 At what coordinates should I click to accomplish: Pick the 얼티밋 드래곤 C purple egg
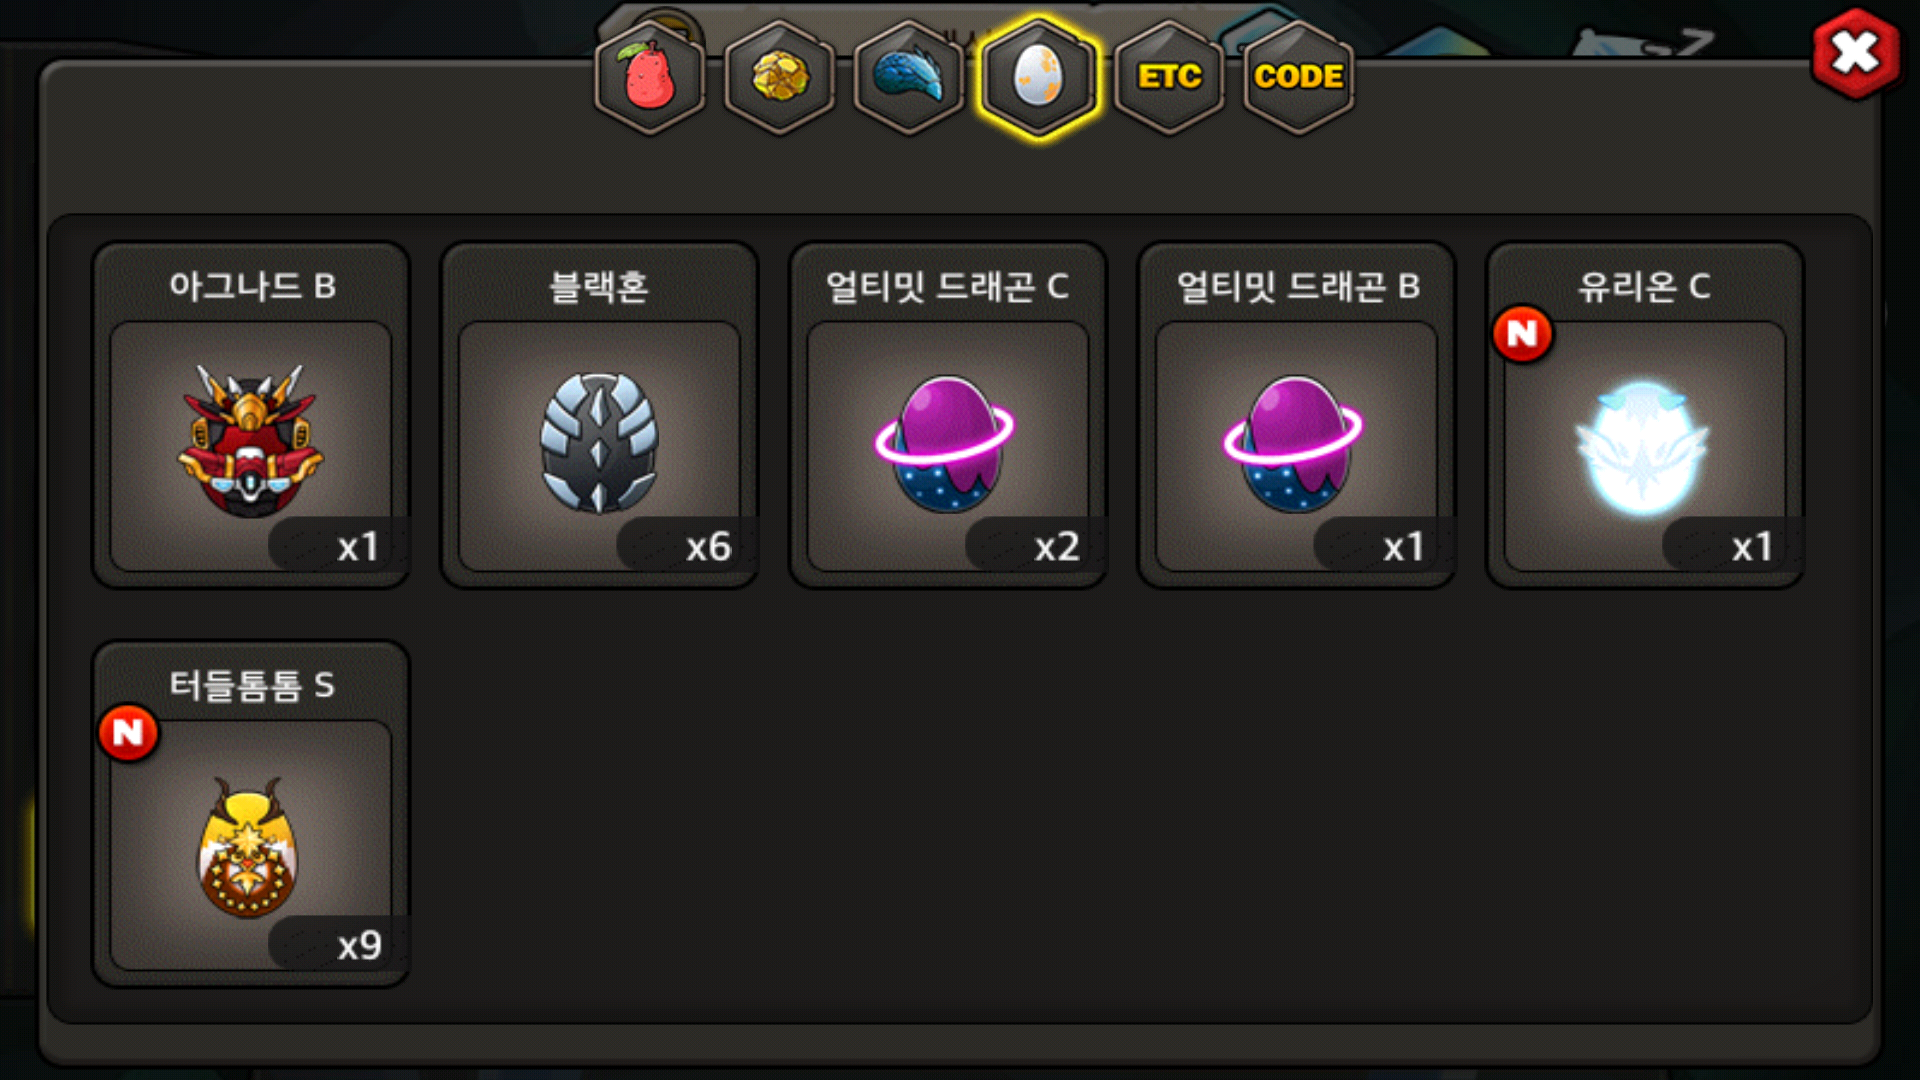(x=946, y=443)
